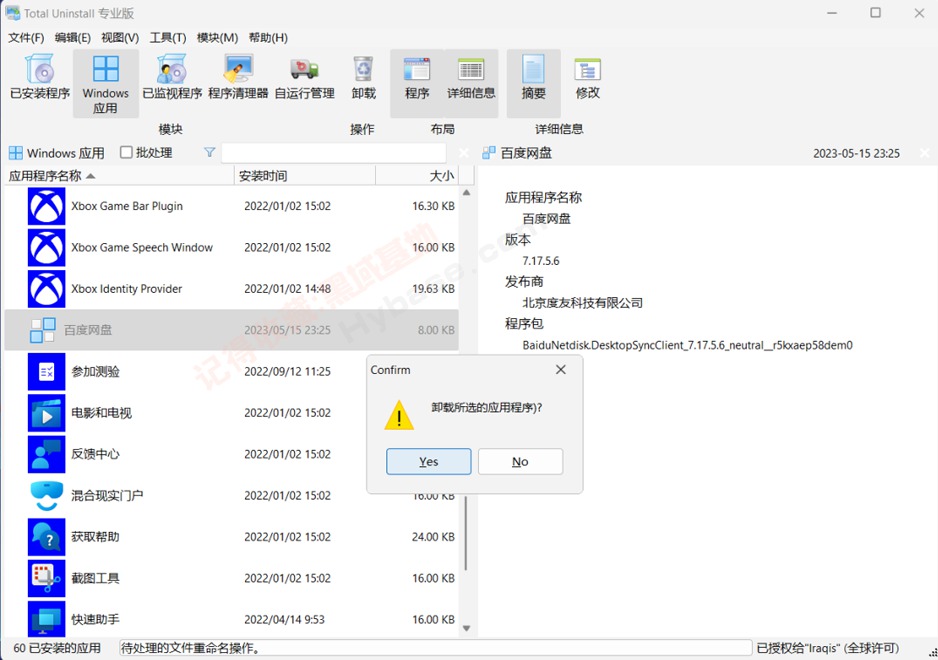Open the 模块(M) menu
Screen dimensions: 938x660
217,38
